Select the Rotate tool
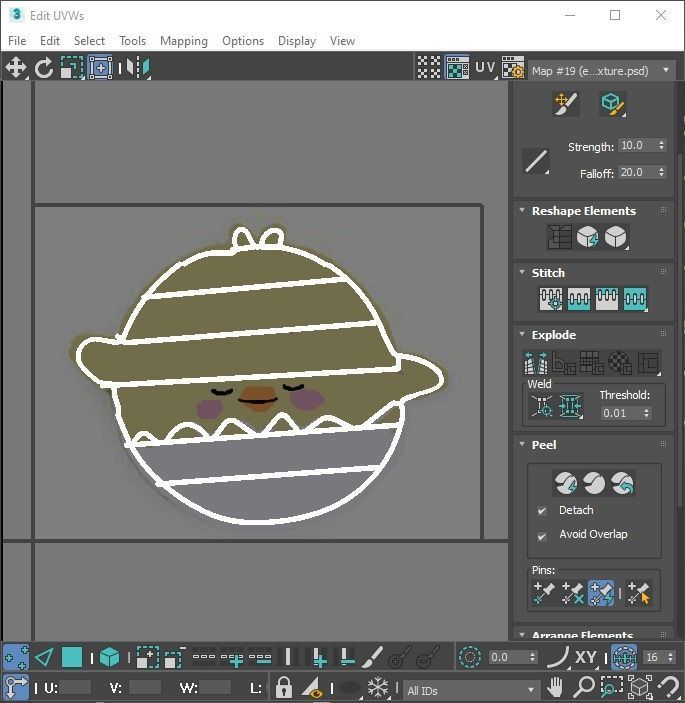This screenshot has height=703, width=685. coord(43,68)
